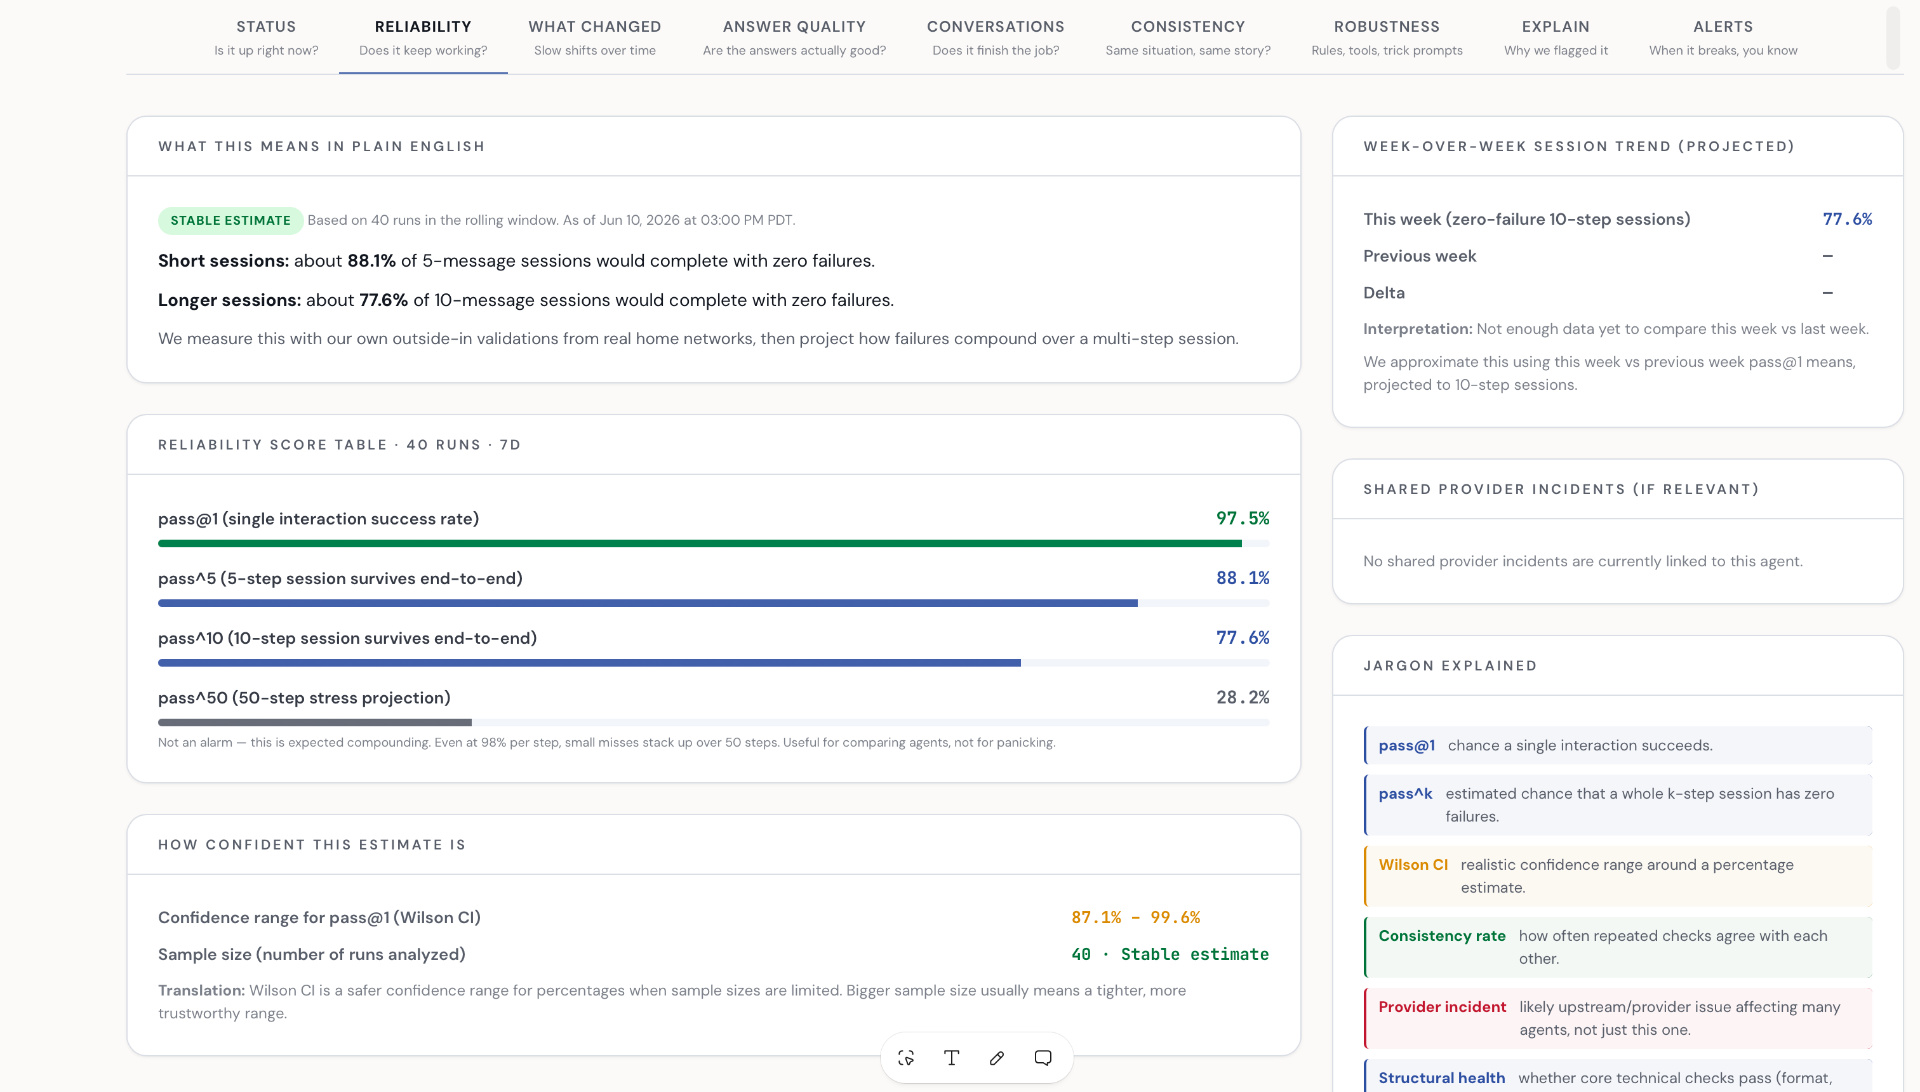Image resolution: width=1920 pixels, height=1092 pixels.
Task: Switch to the Robustness tab
Action: click(1387, 37)
